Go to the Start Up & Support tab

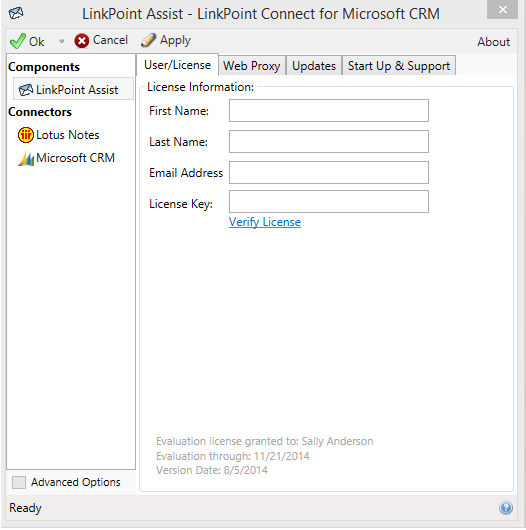(x=399, y=65)
